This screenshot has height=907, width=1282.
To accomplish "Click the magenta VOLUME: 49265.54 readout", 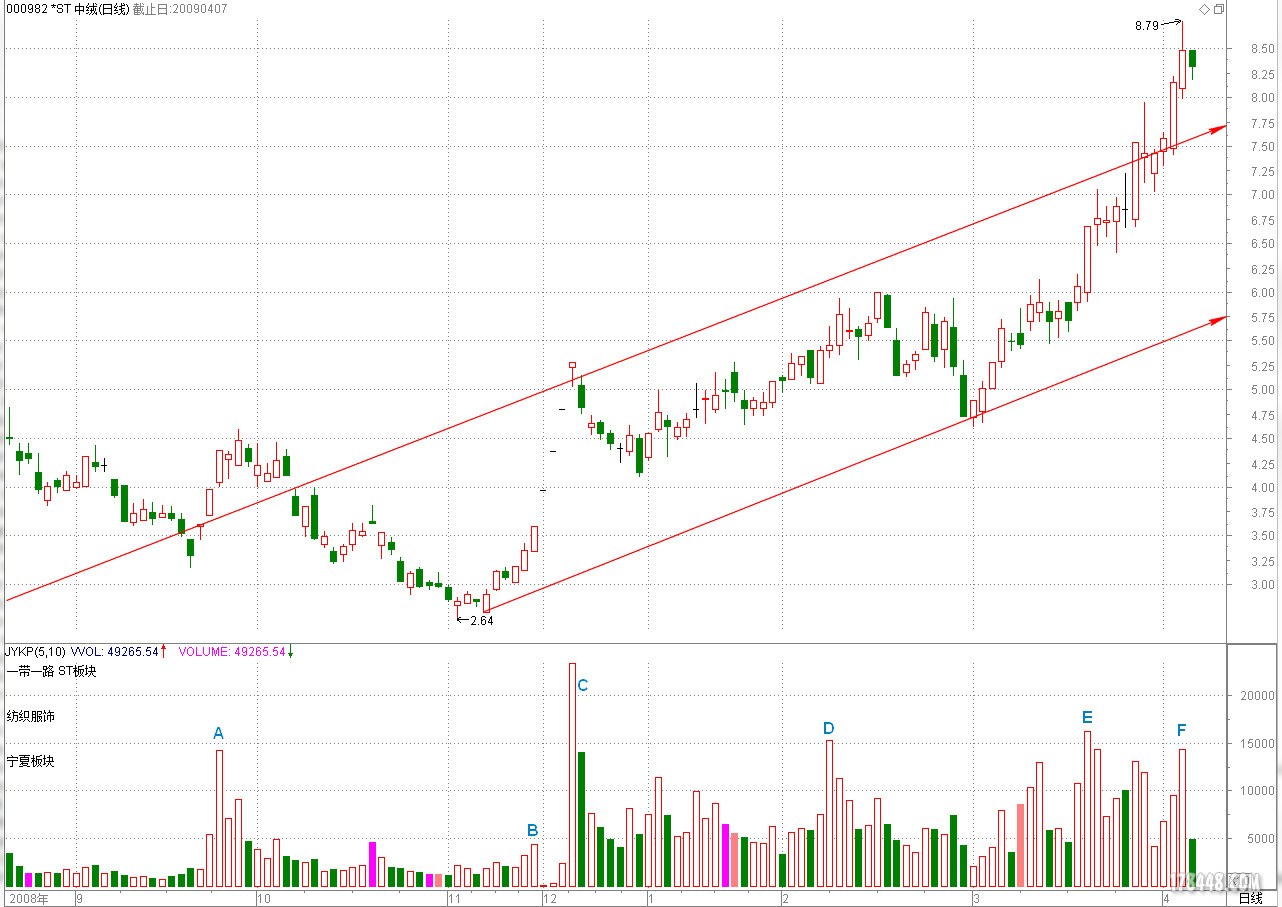I will coord(232,652).
